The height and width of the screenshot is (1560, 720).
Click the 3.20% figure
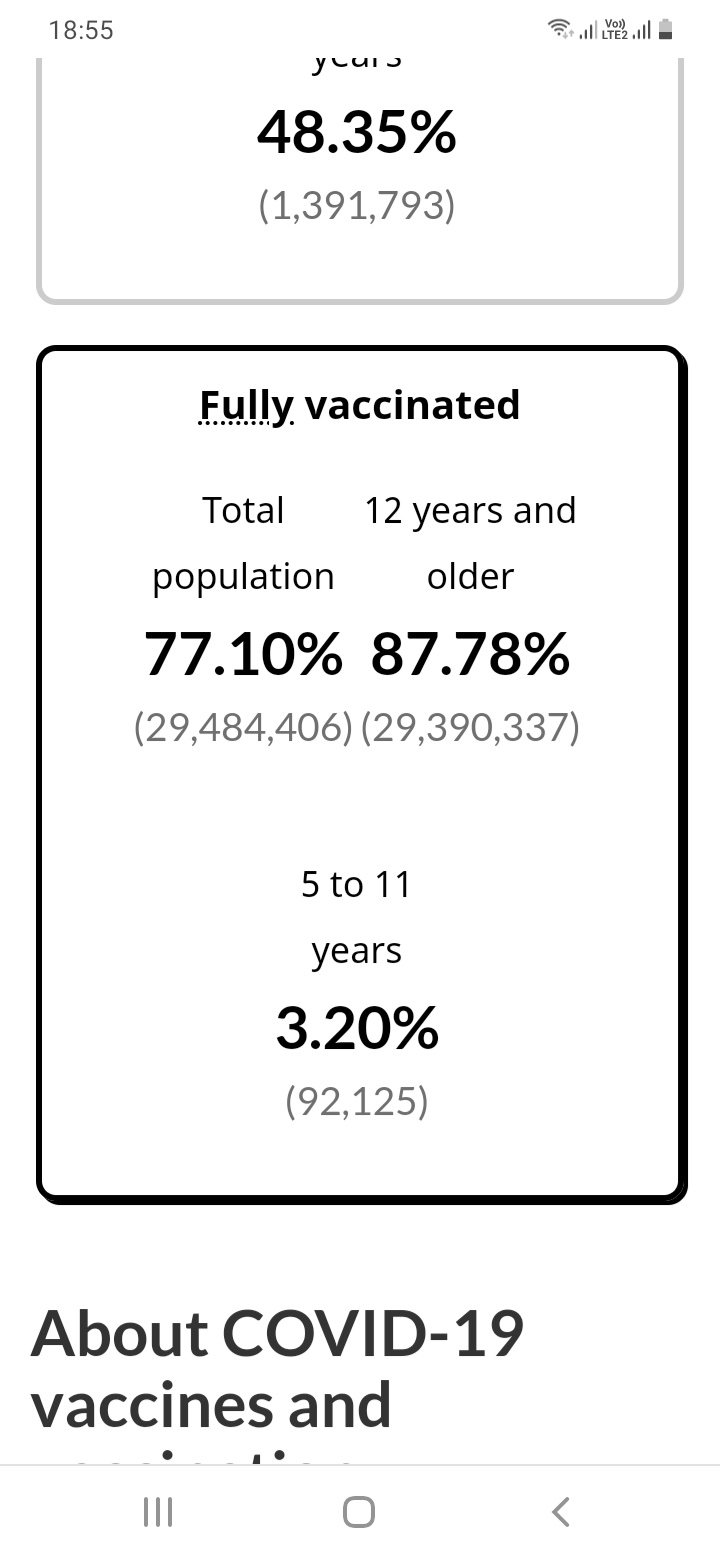[x=357, y=1028]
